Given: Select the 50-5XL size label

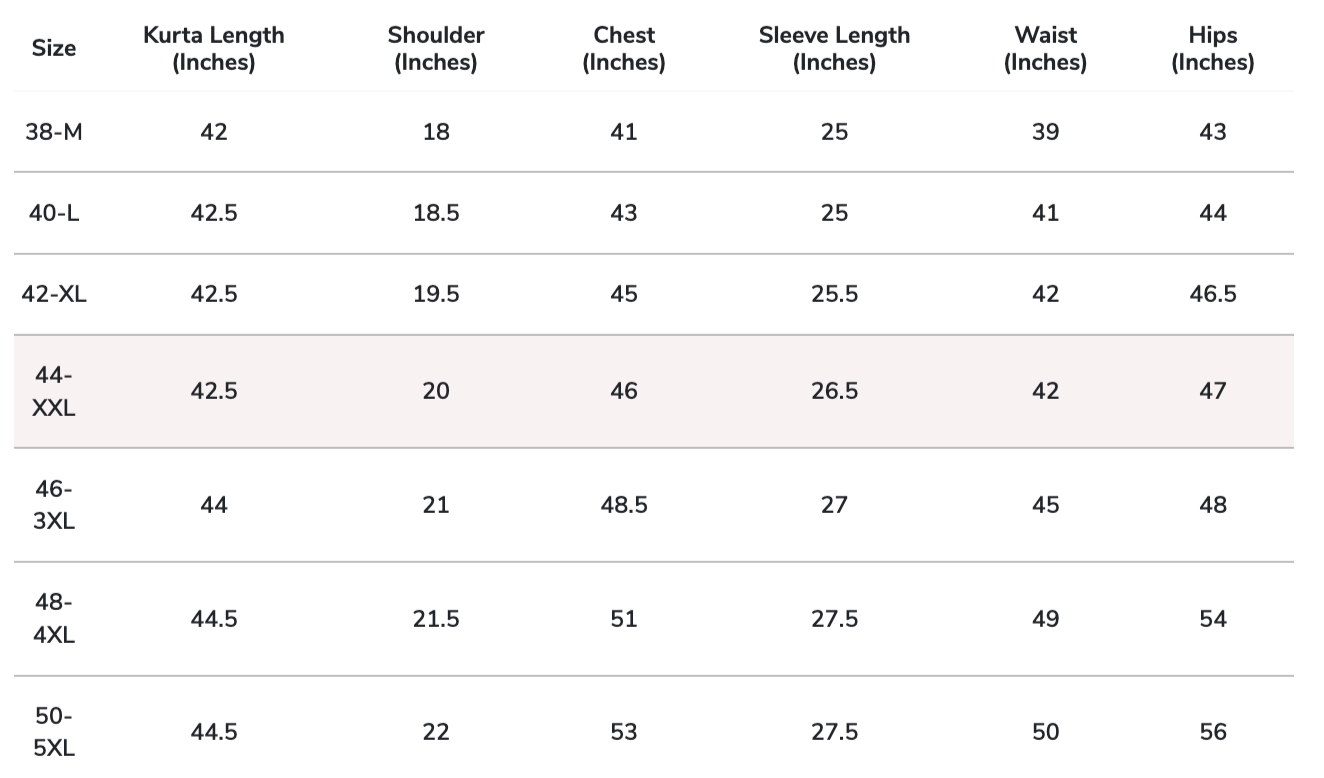Looking at the screenshot, I should coord(54,732).
